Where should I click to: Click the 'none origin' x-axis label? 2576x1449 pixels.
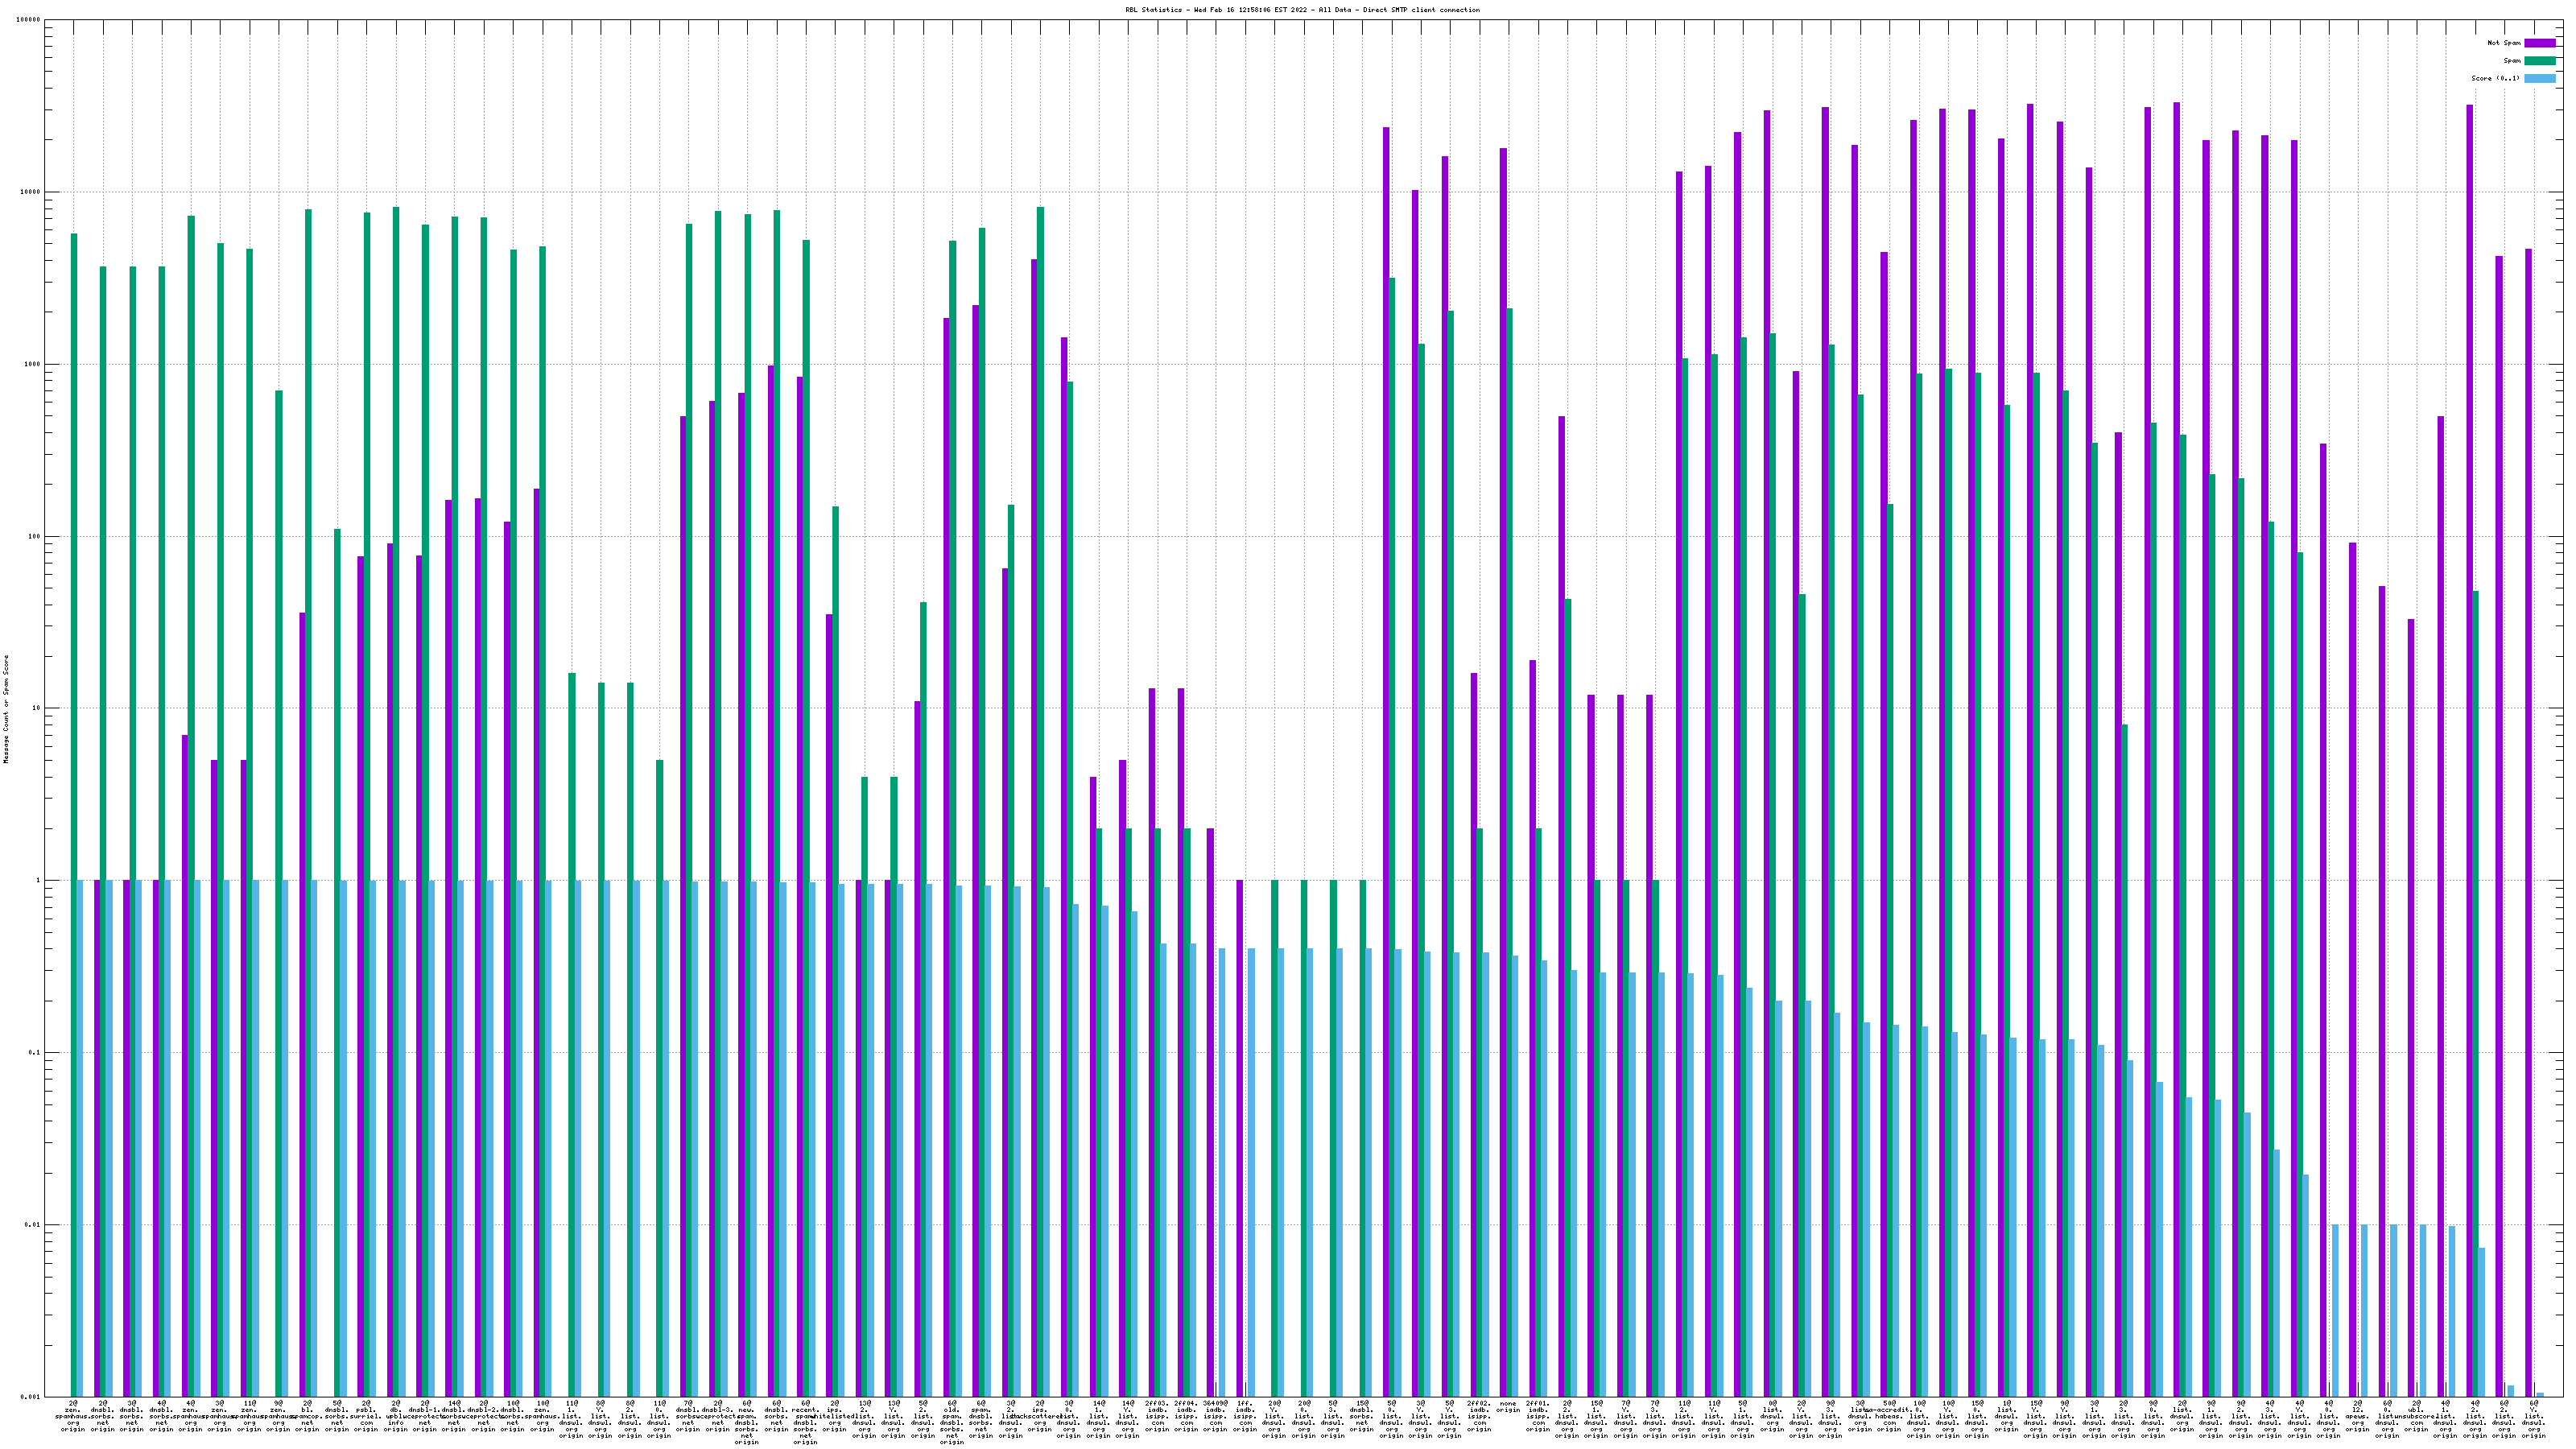click(1508, 1407)
